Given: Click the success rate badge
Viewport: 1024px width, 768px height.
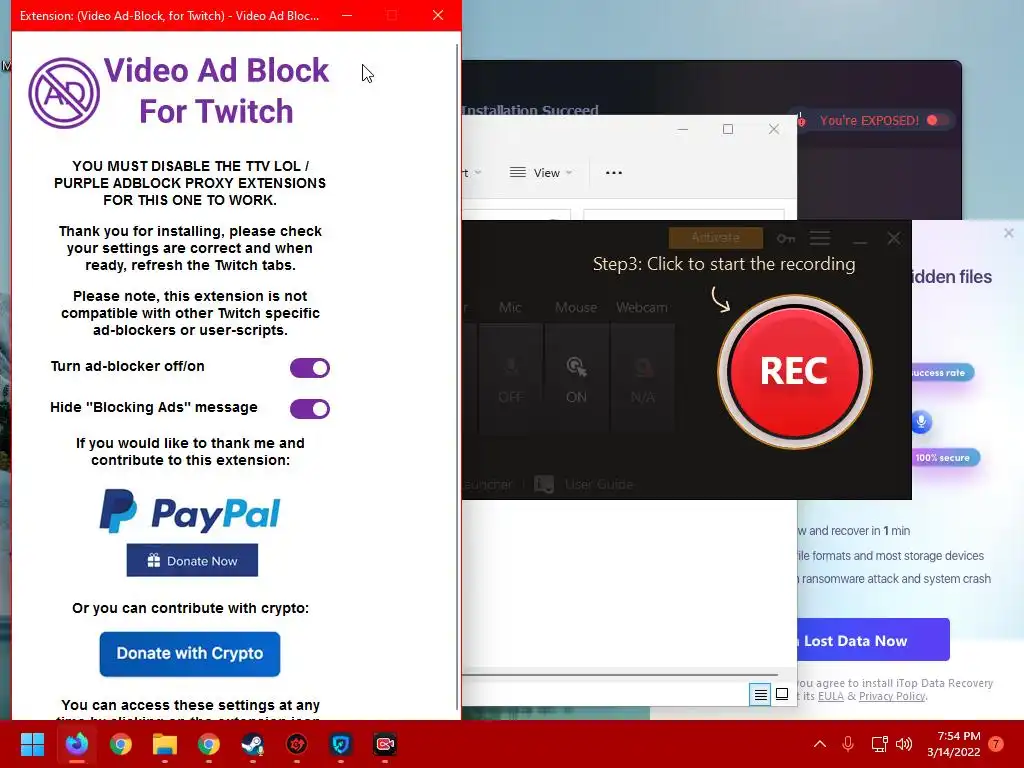Looking at the screenshot, I should [x=942, y=373].
